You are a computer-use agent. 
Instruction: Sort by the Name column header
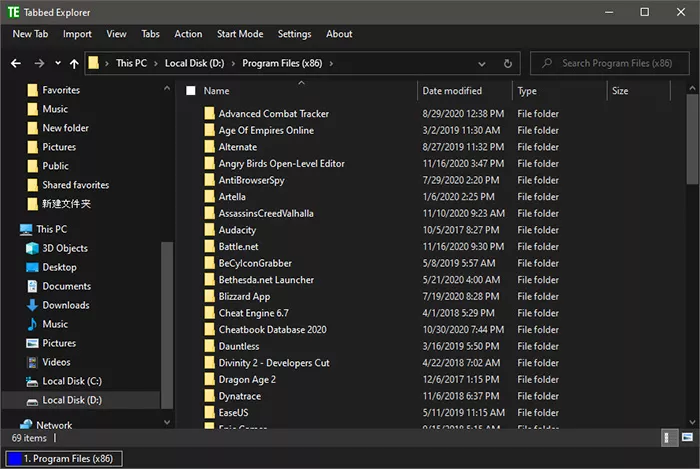tap(217, 91)
